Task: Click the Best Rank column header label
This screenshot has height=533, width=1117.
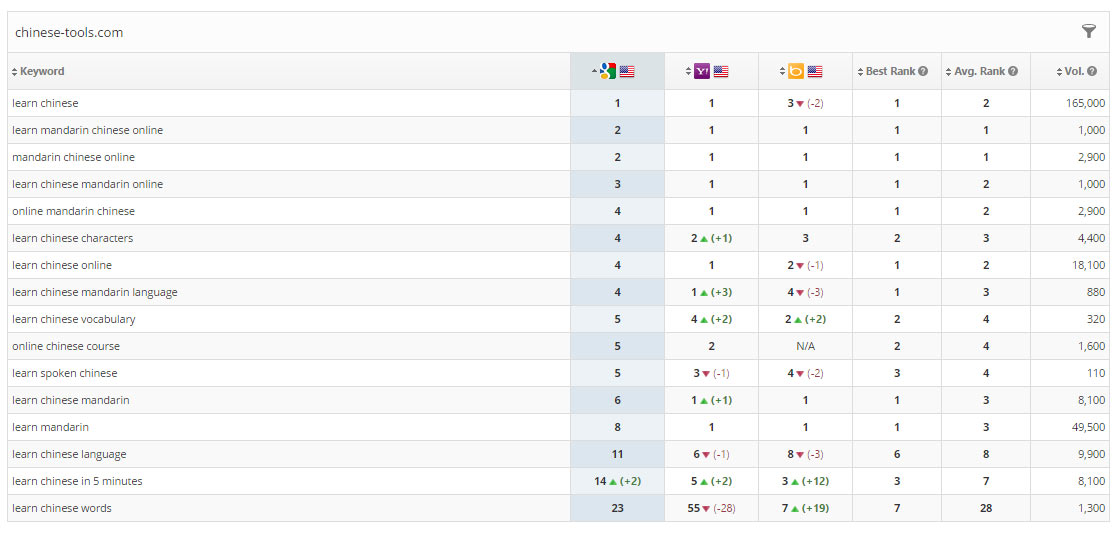Action: (890, 72)
